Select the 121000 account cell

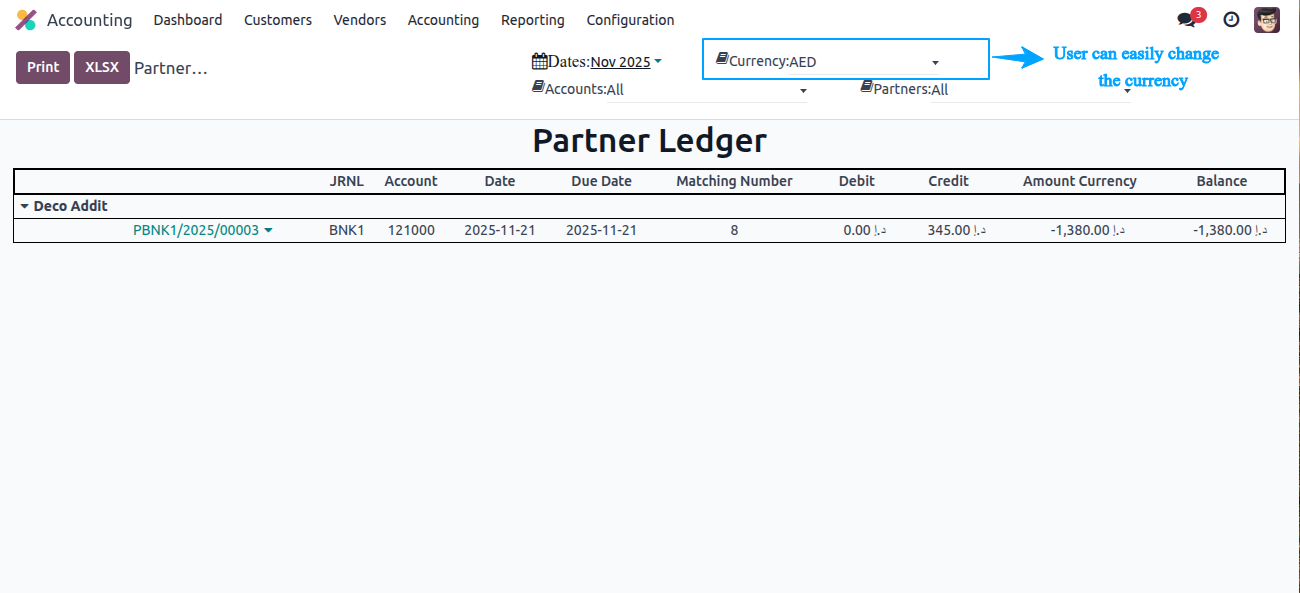(411, 230)
